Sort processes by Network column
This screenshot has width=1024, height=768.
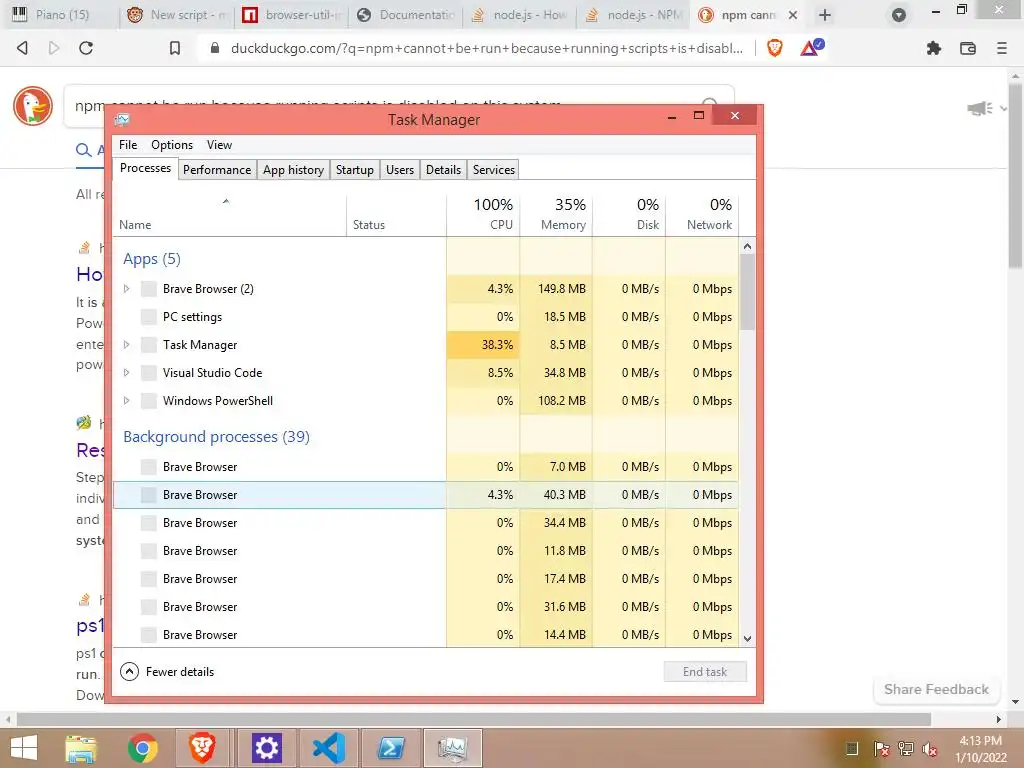coord(703,214)
